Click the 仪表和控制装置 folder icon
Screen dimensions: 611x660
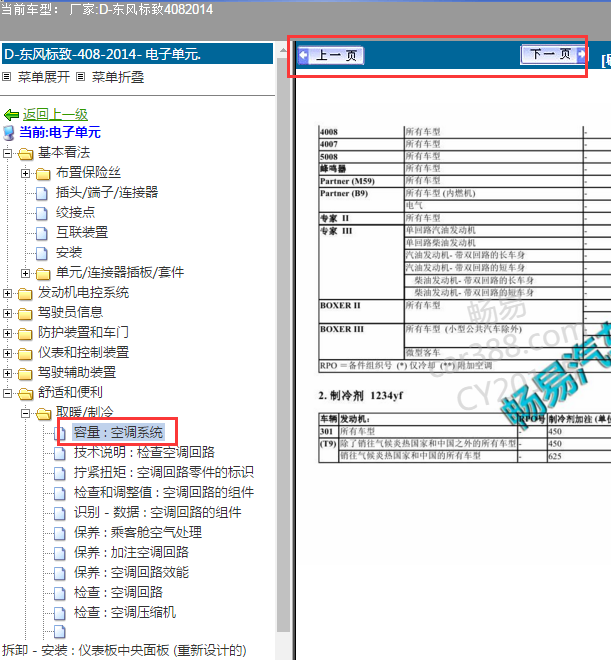coord(25,354)
